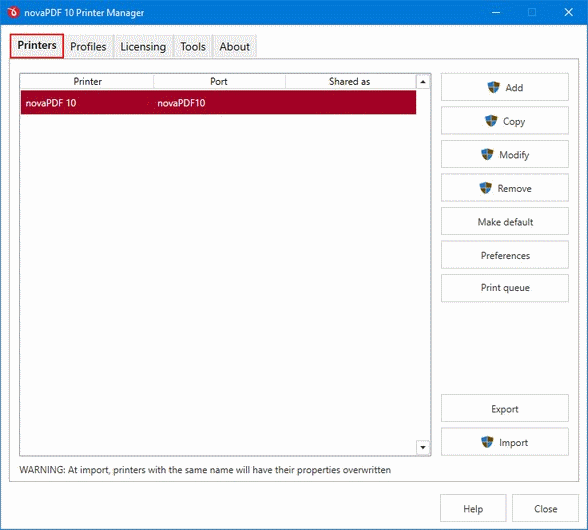The height and width of the screenshot is (530, 588).
Task: Modify the selected printer
Action: point(505,154)
